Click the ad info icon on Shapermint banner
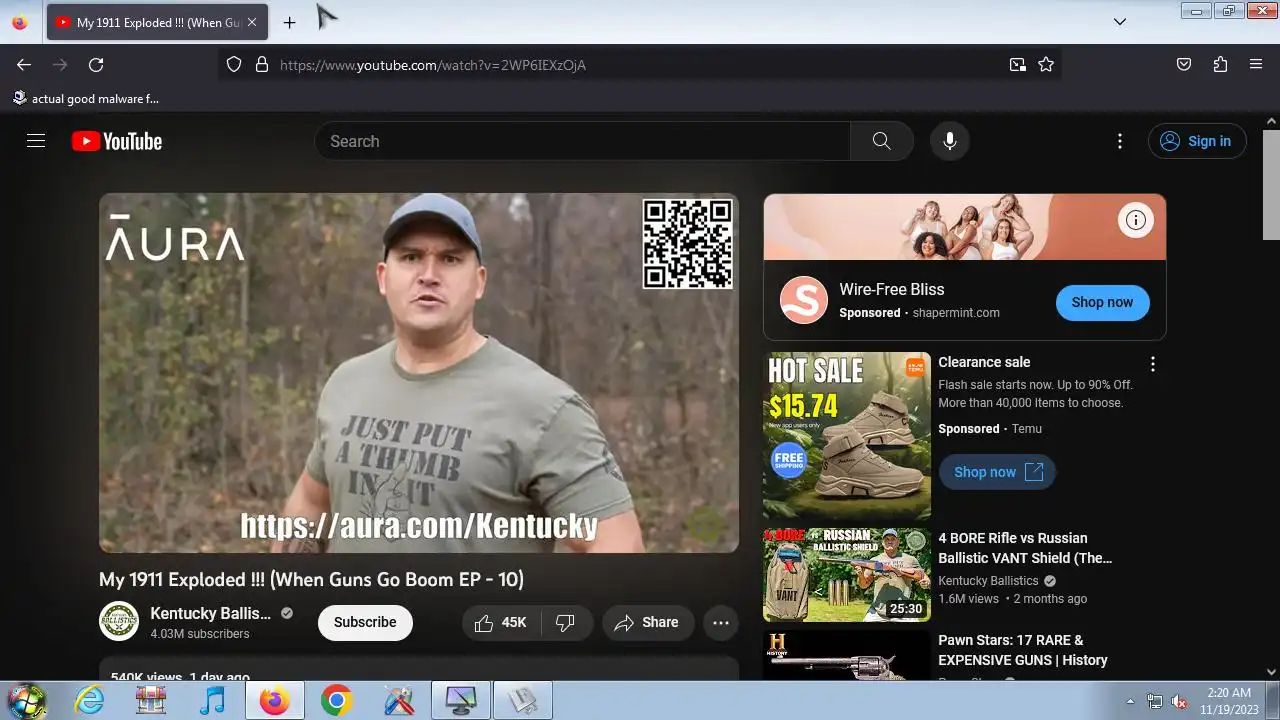 [1136, 220]
